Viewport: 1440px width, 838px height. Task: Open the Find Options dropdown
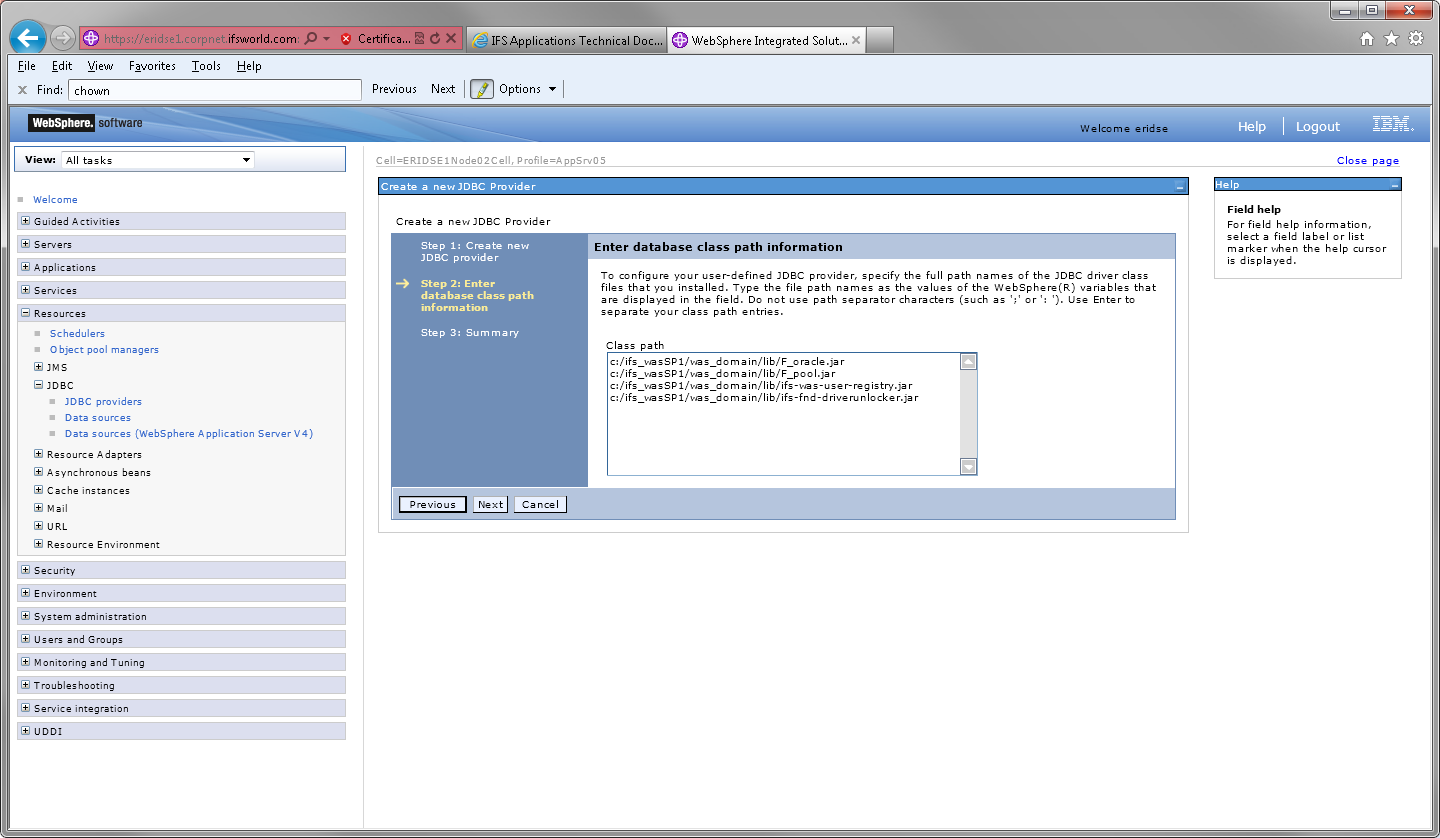click(527, 89)
